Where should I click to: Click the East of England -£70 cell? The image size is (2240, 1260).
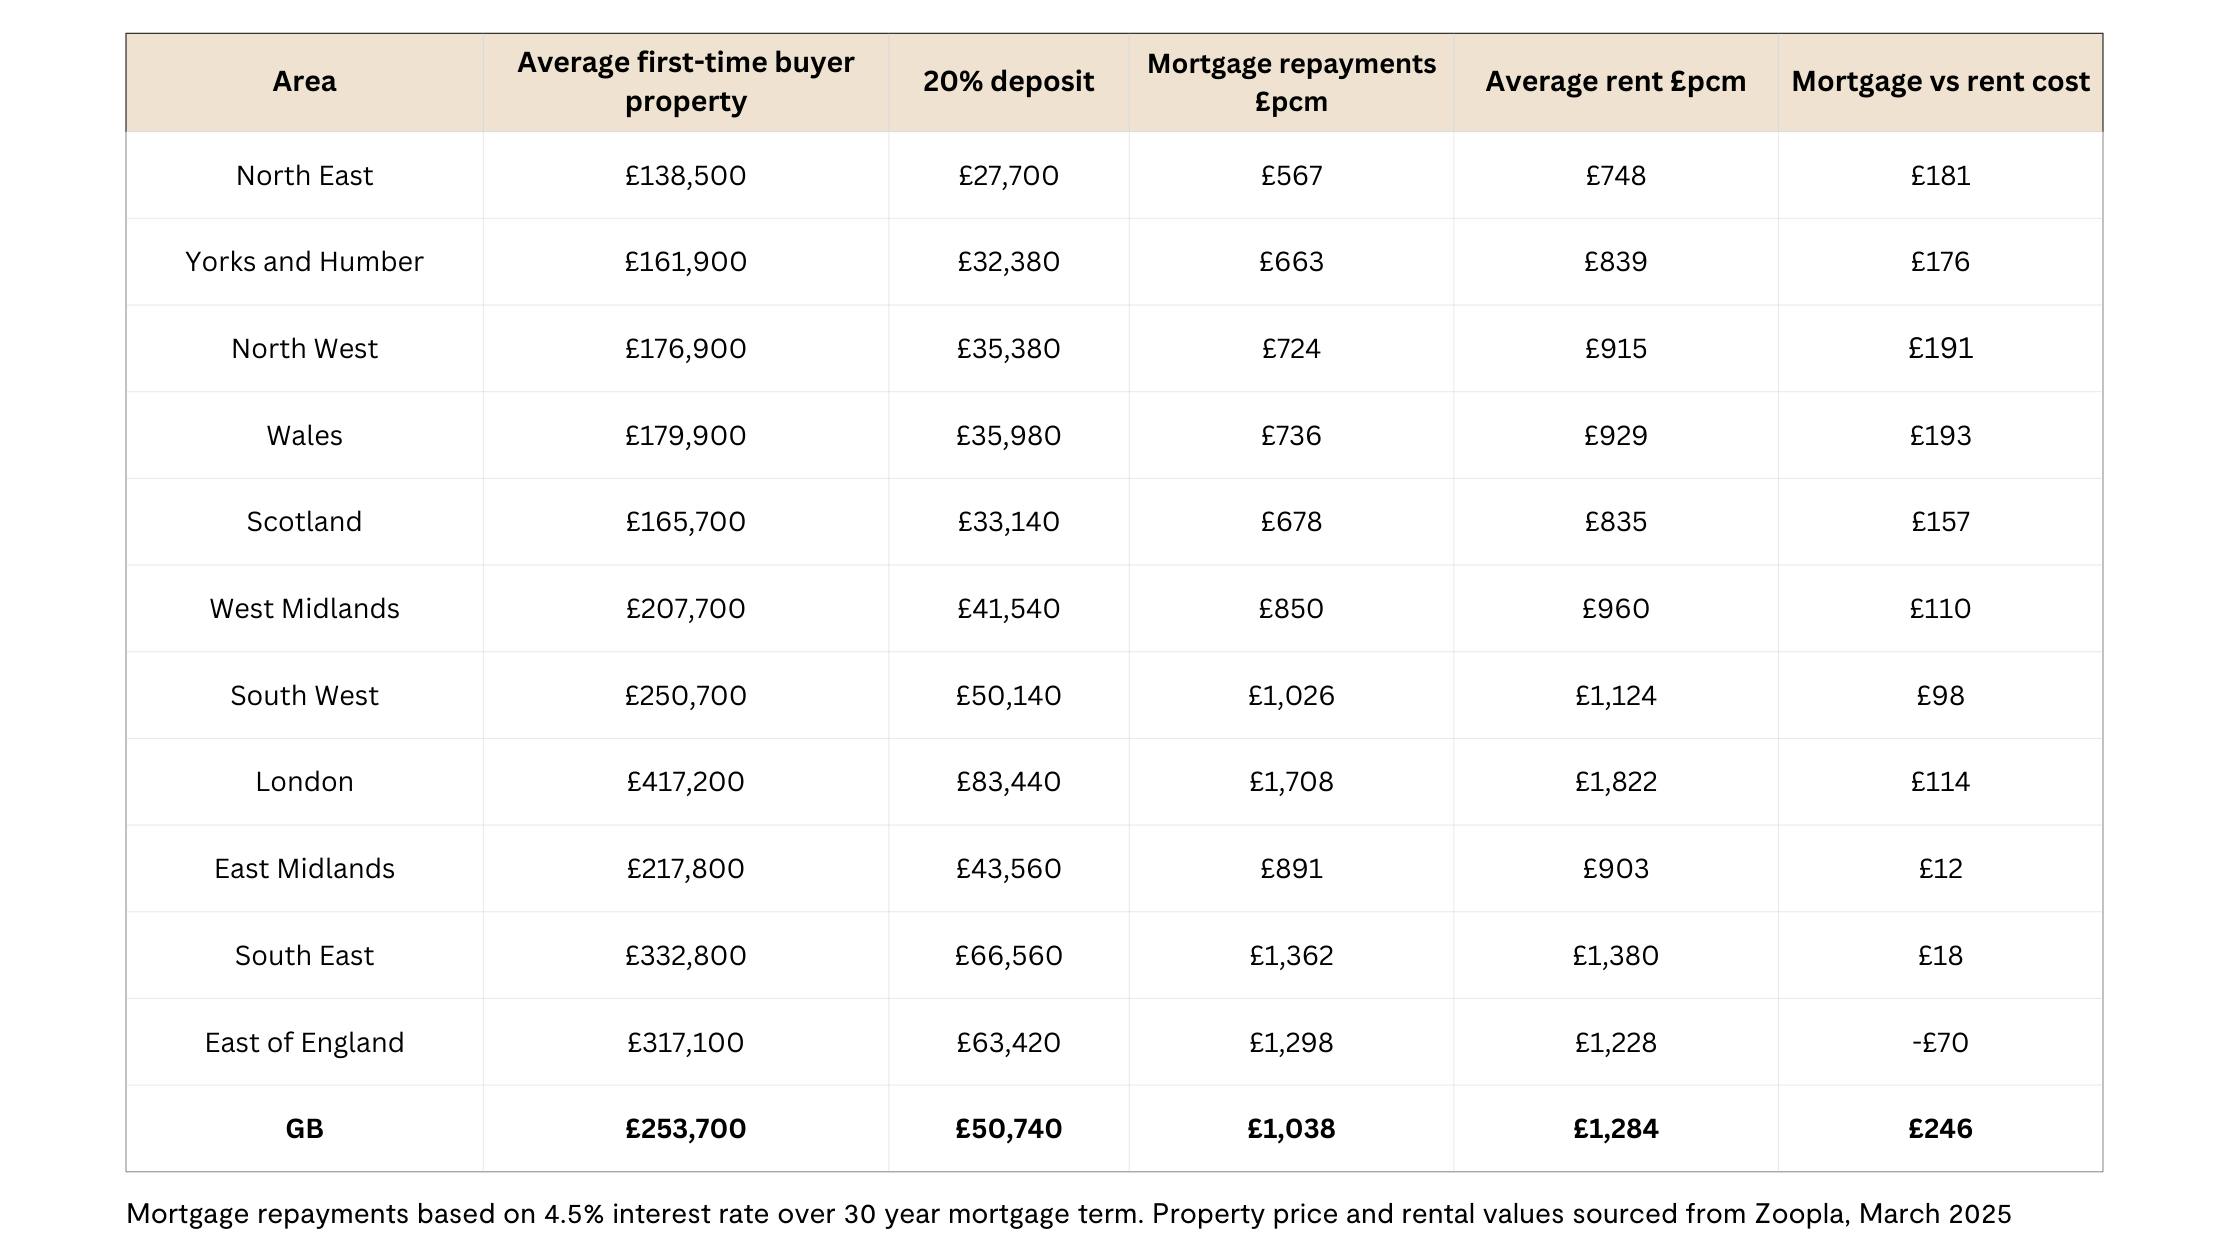tap(1940, 1043)
